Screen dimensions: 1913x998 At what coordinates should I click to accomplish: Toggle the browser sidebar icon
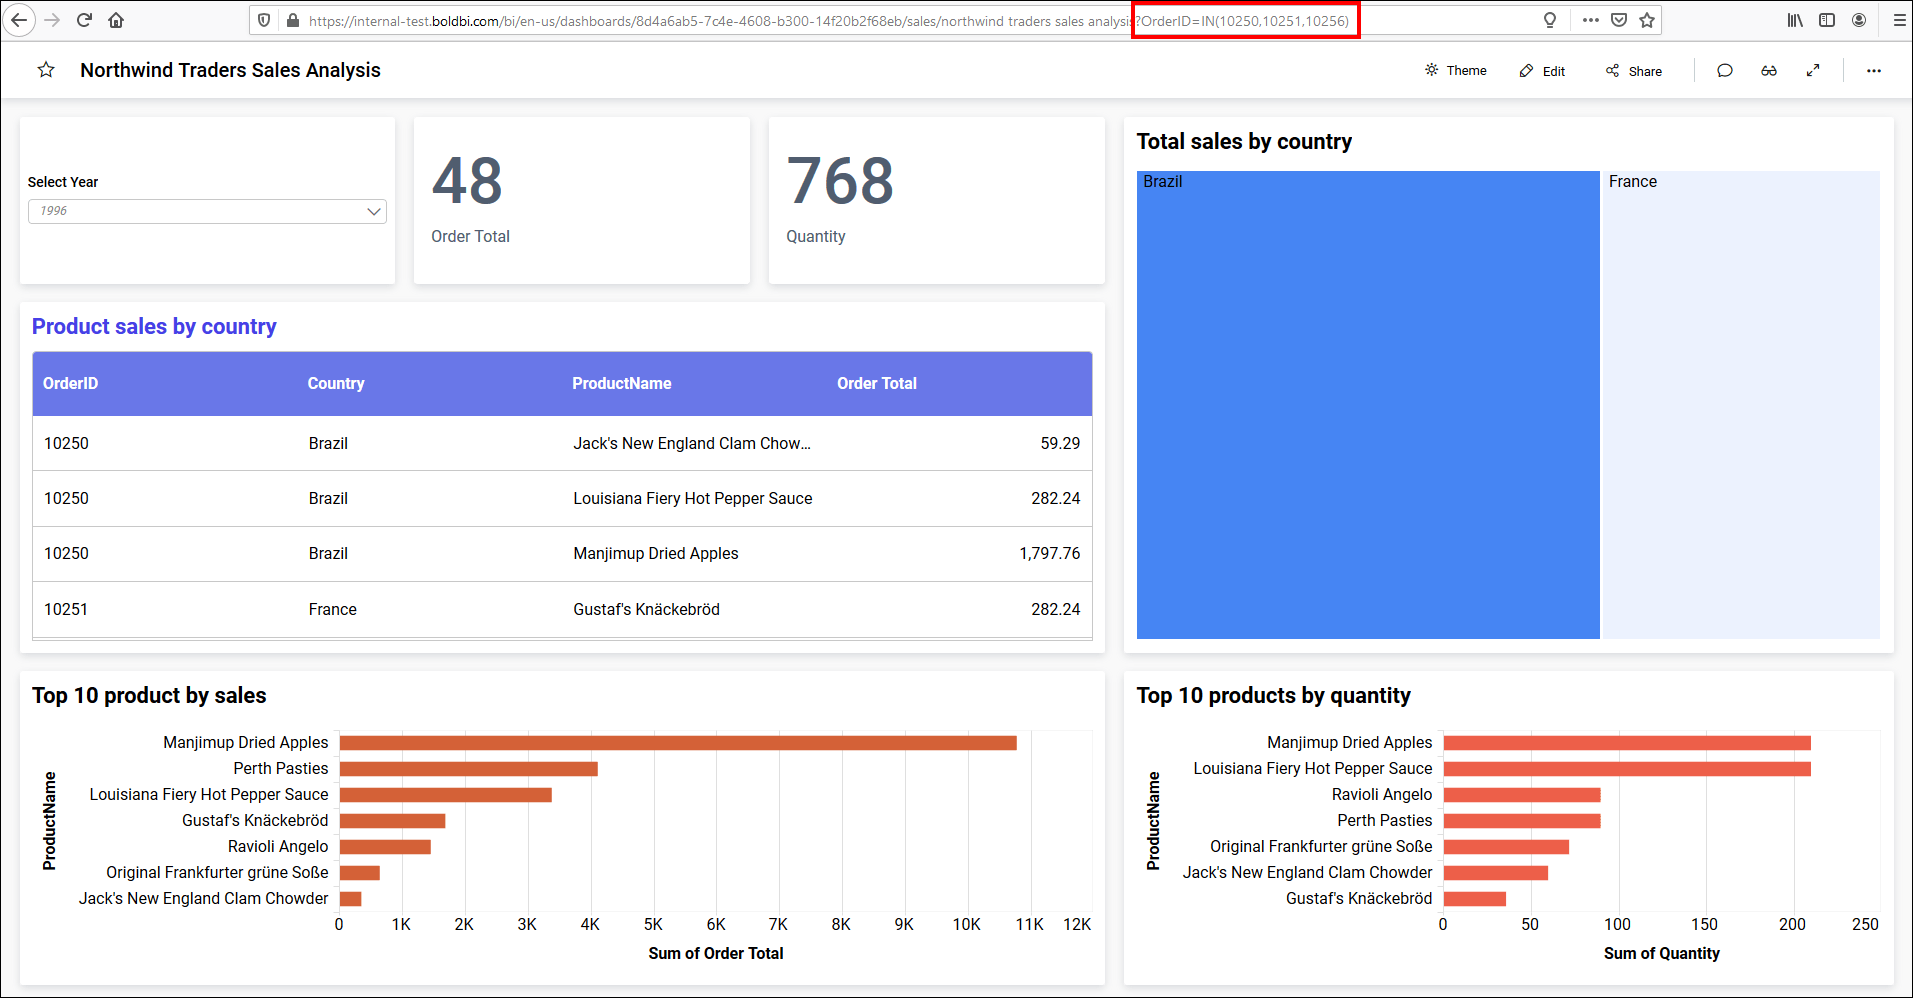pos(1827,20)
